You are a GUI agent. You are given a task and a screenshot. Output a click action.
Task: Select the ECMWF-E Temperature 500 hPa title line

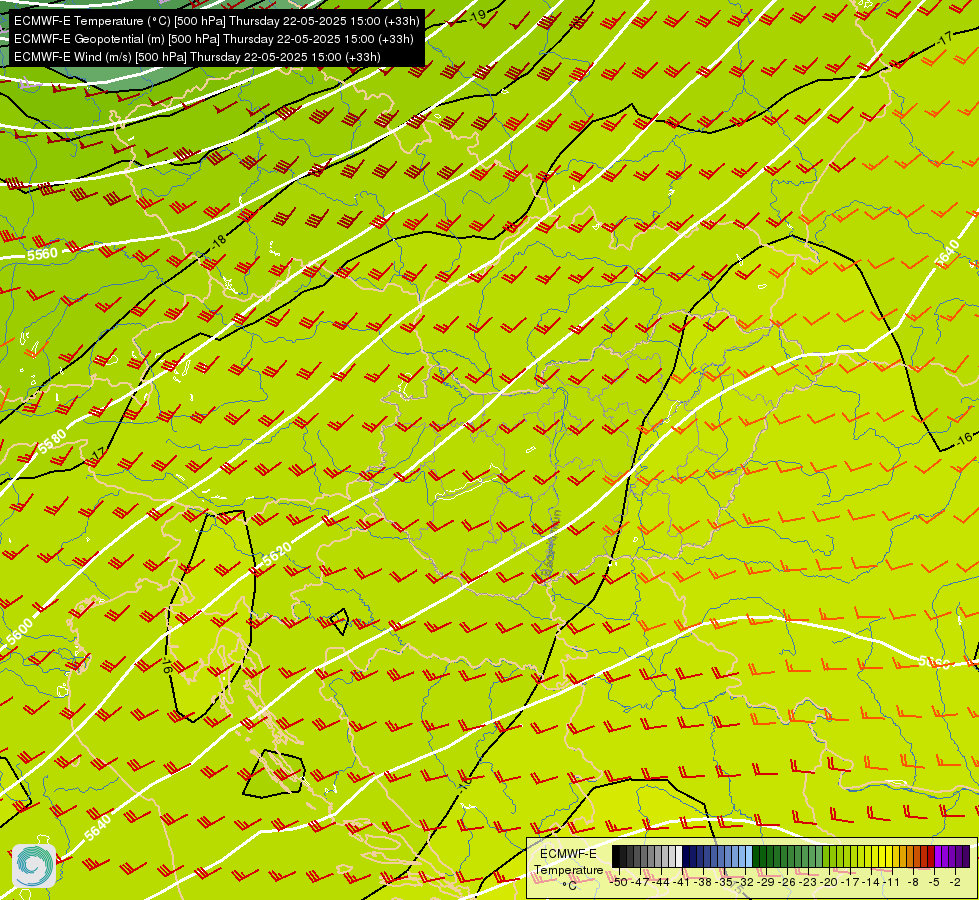coord(217,21)
